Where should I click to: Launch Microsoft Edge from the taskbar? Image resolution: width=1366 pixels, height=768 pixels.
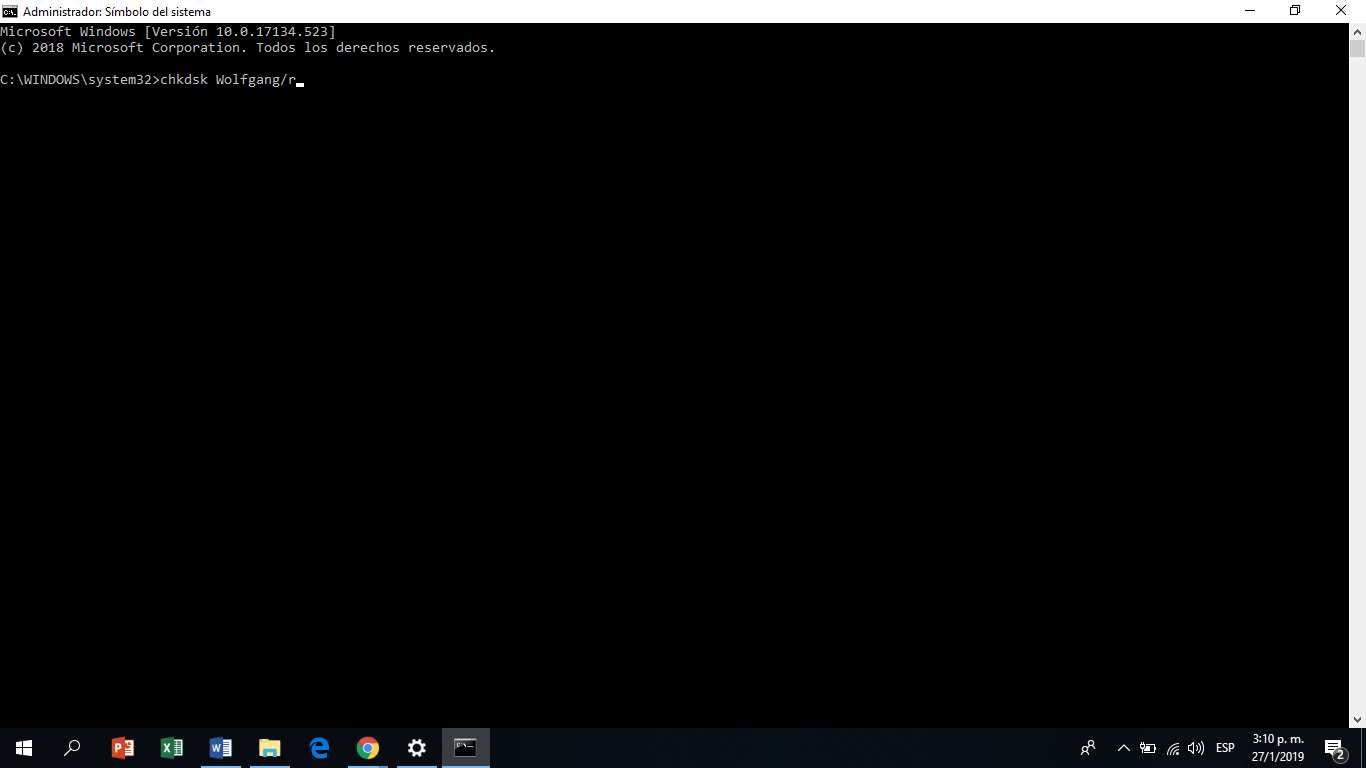pyautogui.click(x=319, y=747)
